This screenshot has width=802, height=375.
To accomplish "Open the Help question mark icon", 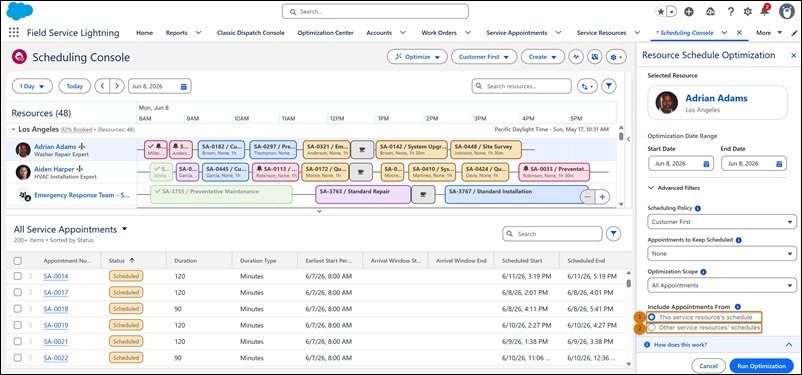I will [731, 11].
